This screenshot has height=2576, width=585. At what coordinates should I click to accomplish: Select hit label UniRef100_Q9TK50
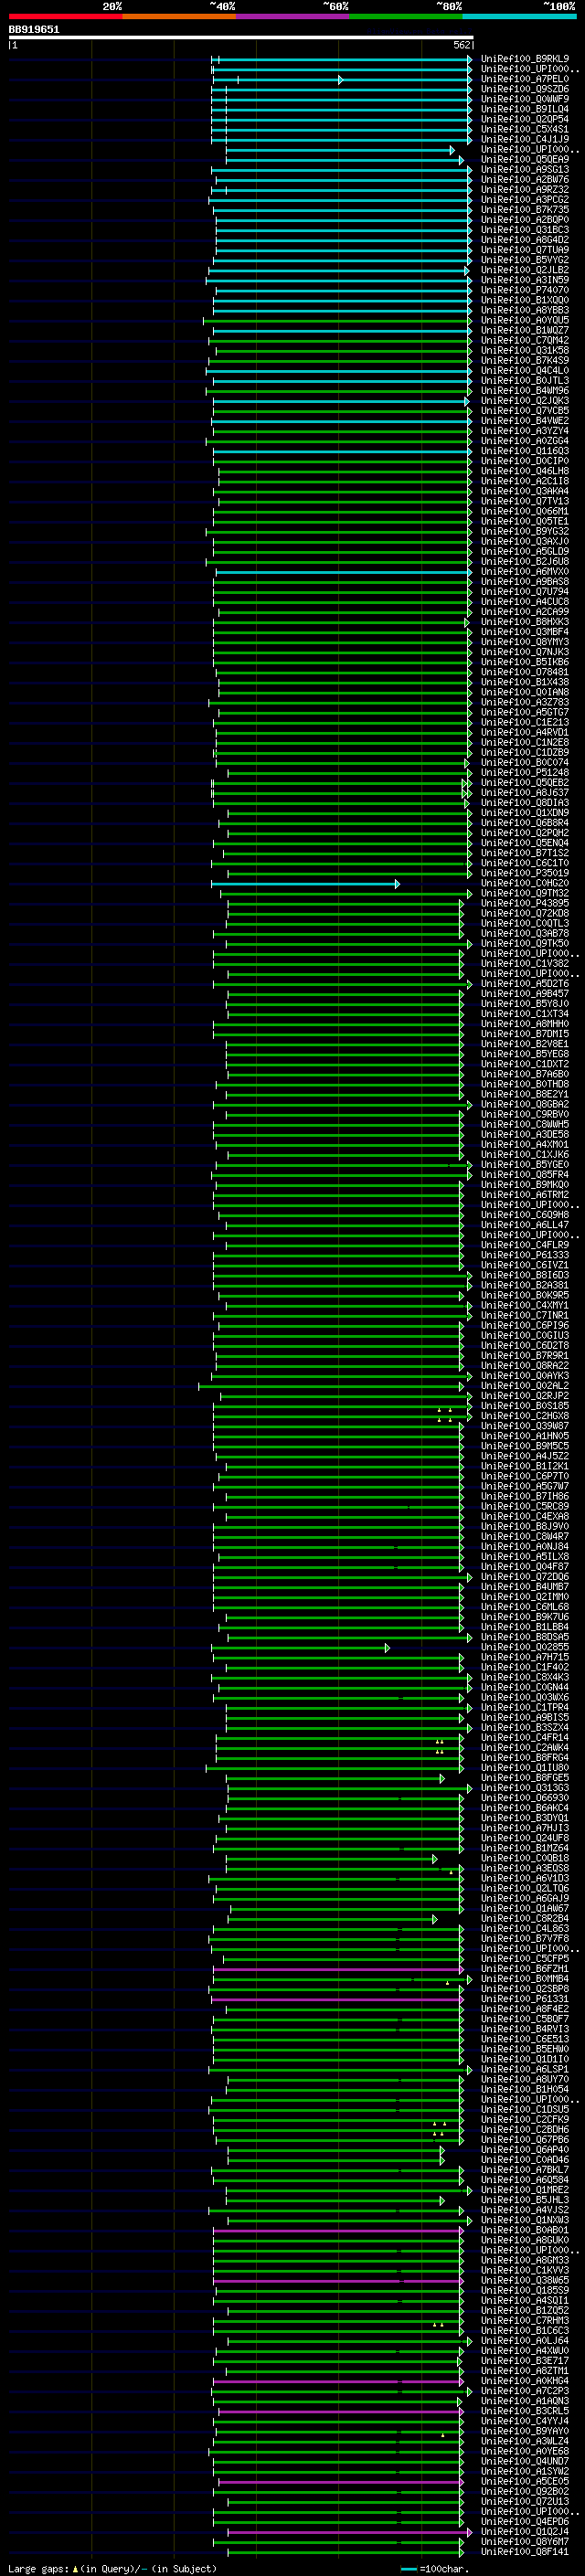pos(525,944)
